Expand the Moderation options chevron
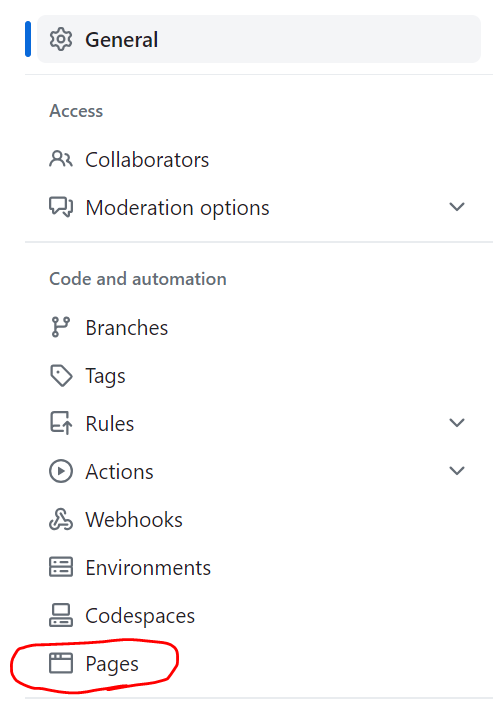The height and width of the screenshot is (705, 499). 457,207
